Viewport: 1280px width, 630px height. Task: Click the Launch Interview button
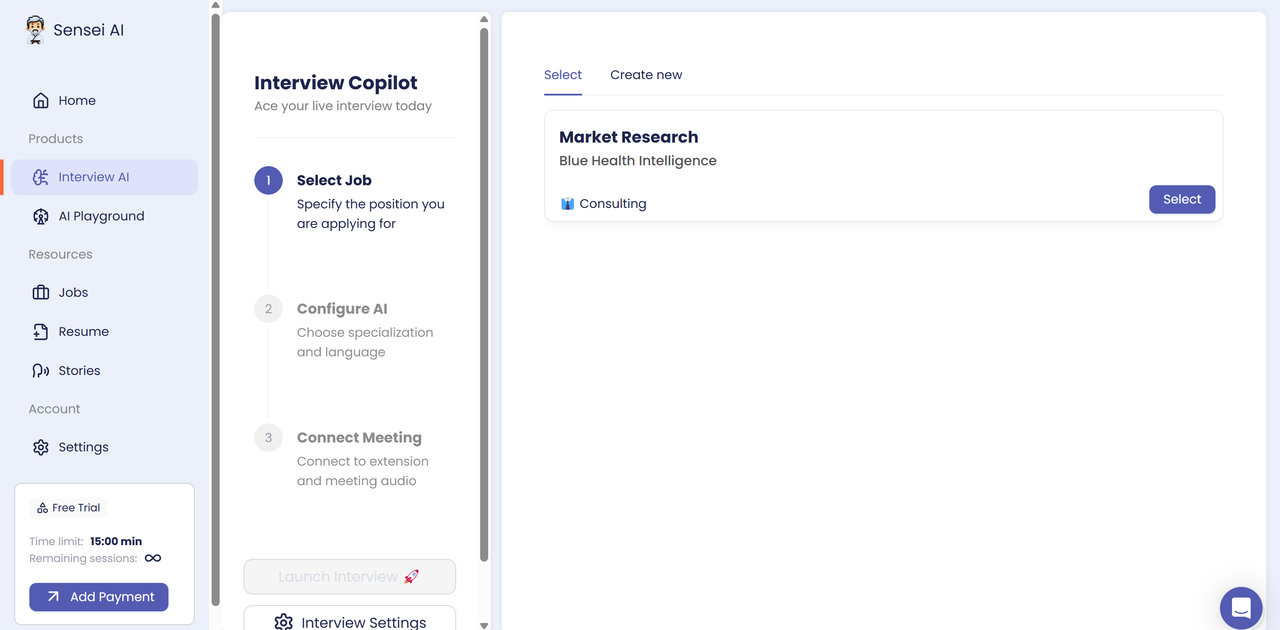click(350, 577)
